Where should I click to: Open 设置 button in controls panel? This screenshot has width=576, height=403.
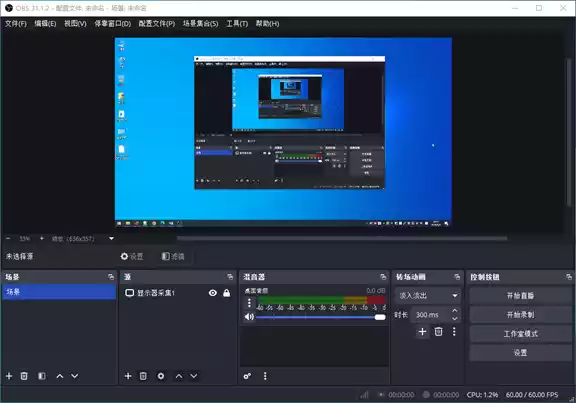click(521, 353)
